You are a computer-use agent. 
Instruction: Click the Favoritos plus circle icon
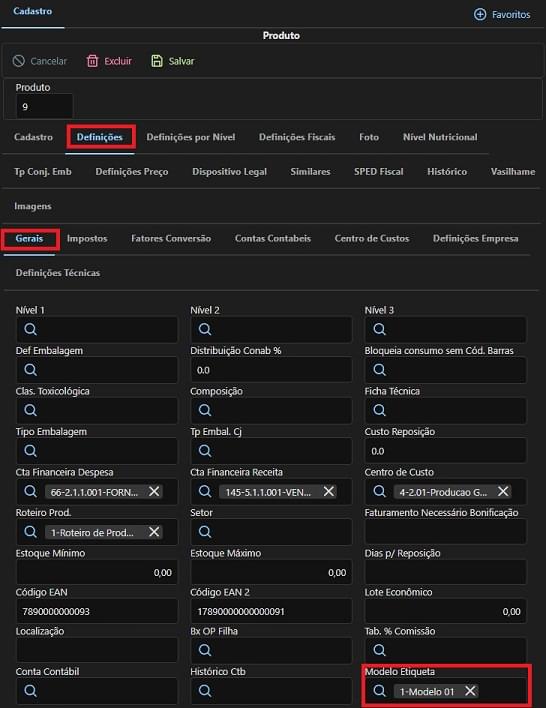[480, 14]
